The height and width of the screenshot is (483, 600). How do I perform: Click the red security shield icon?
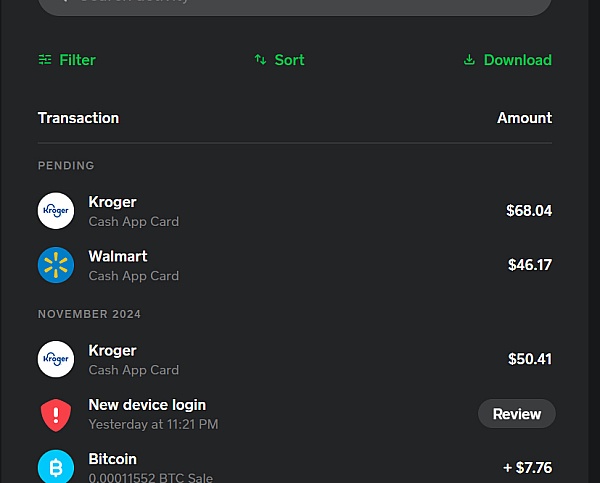[56, 414]
